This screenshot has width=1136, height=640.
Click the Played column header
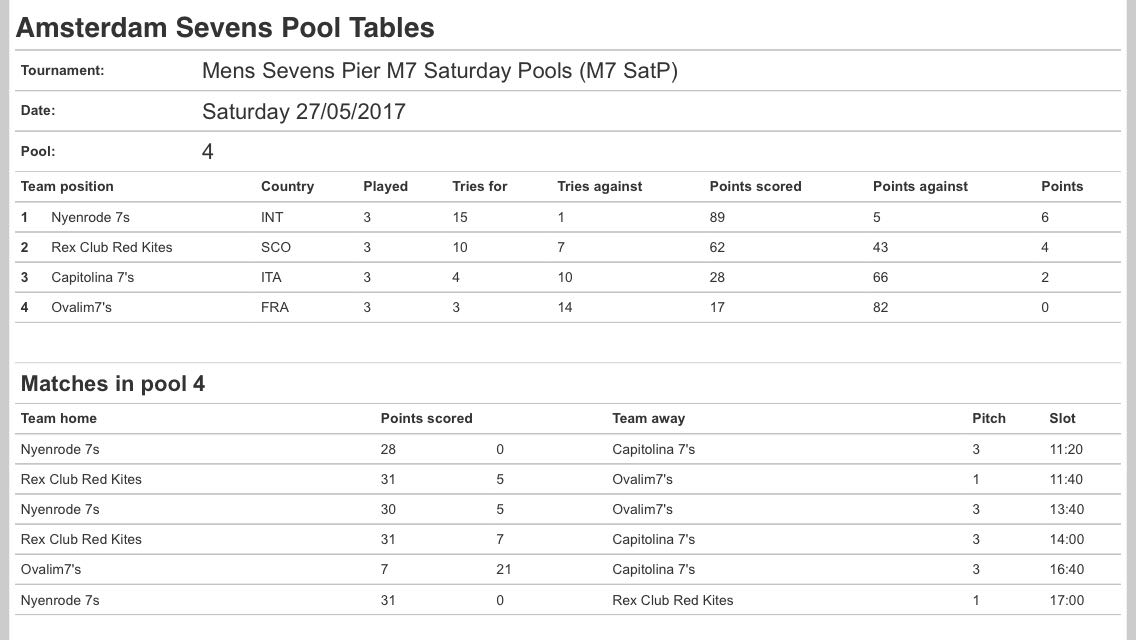(x=385, y=186)
